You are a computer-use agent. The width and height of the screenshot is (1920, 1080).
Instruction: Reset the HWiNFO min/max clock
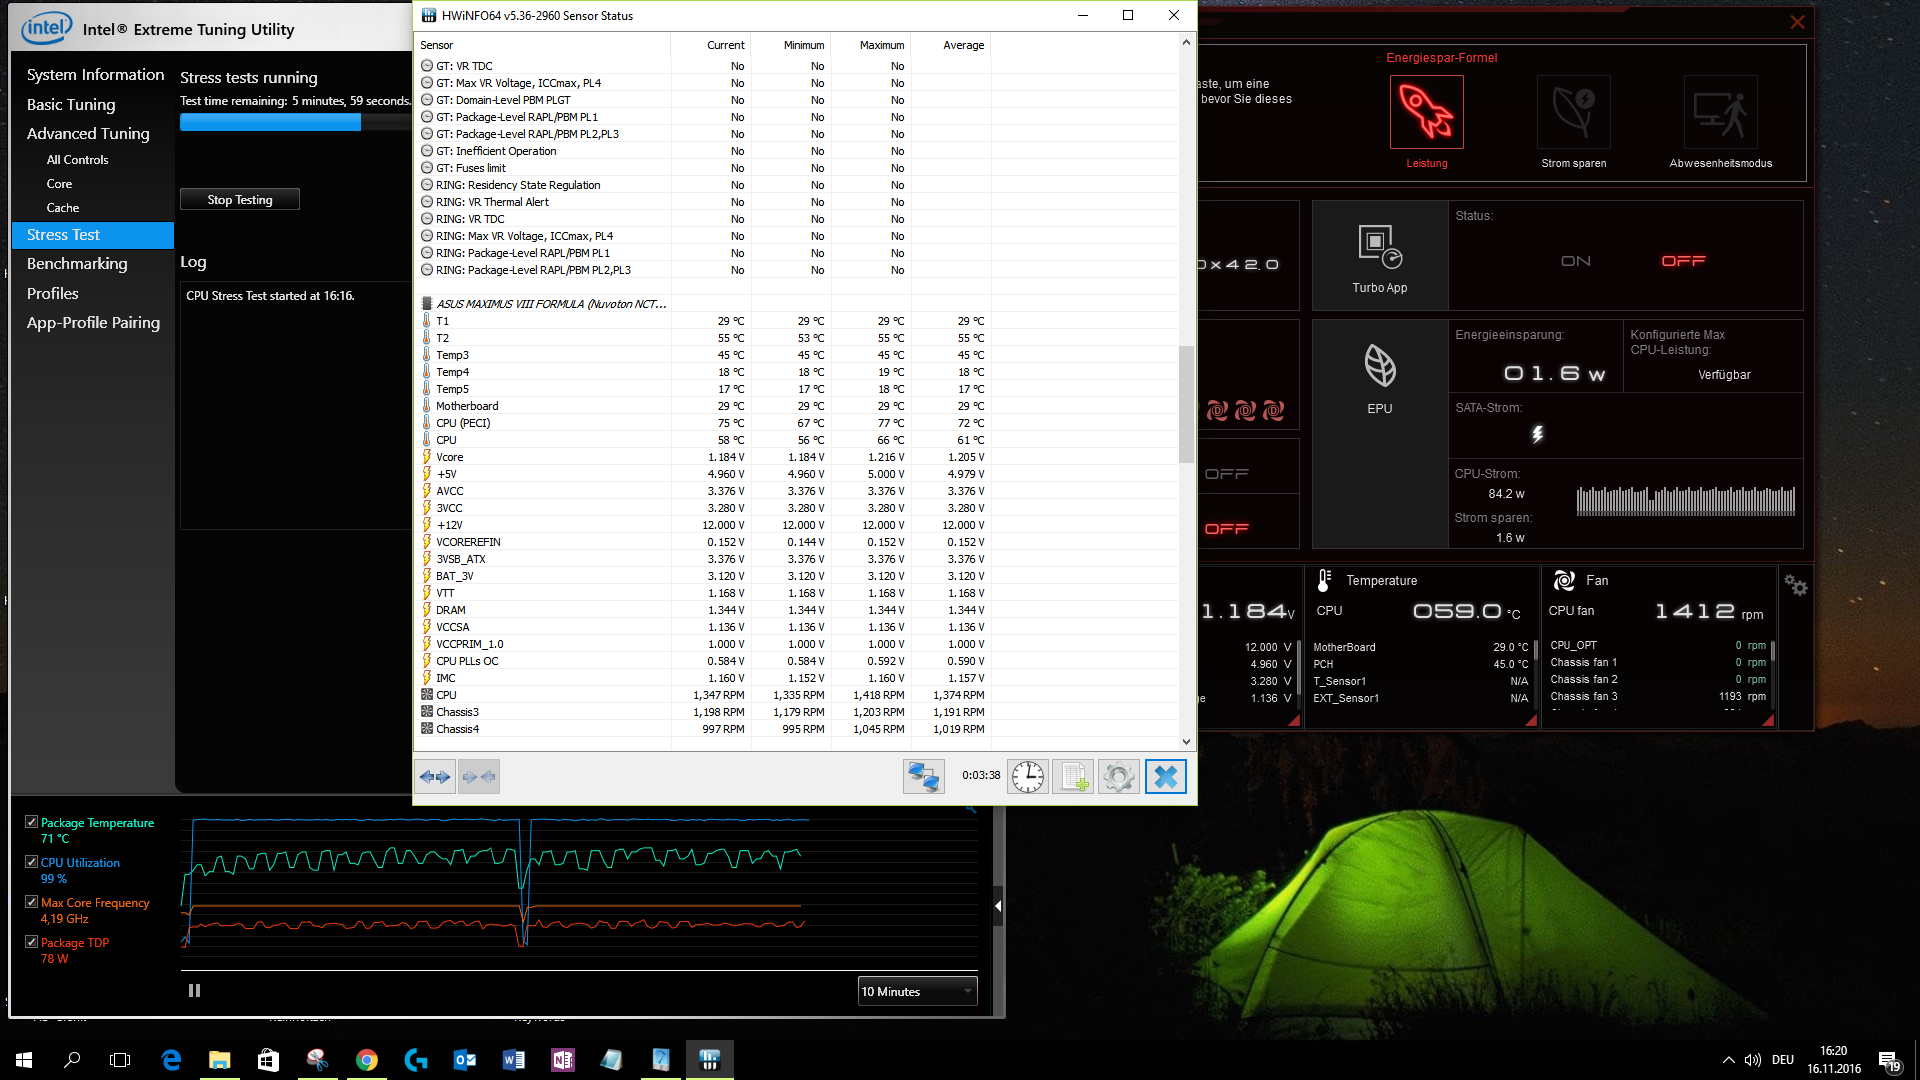tap(1027, 776)
